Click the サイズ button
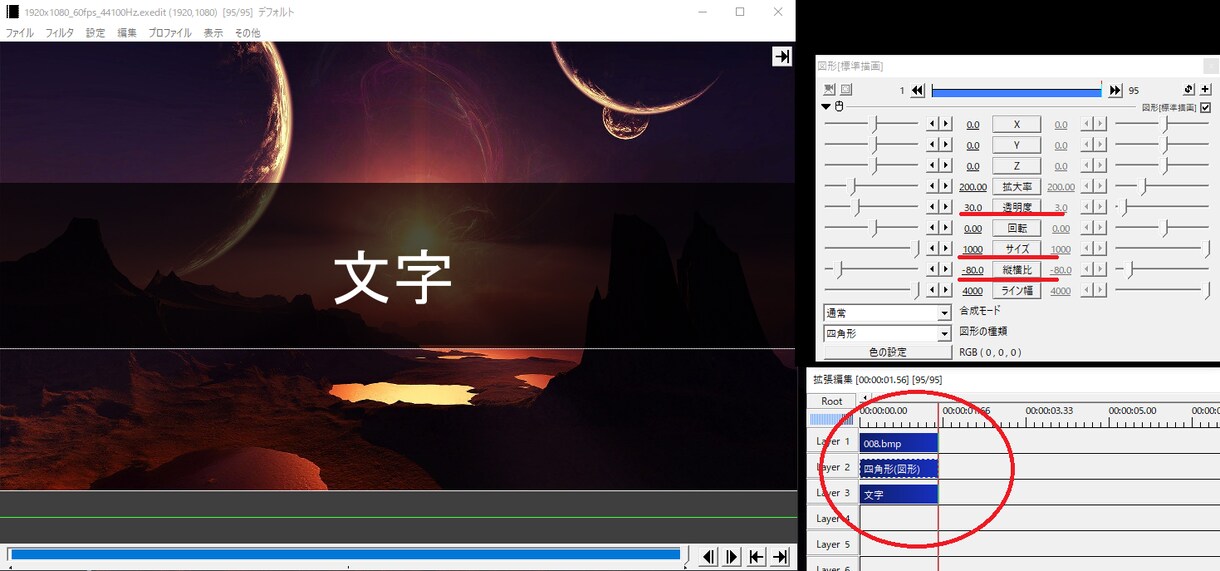This screenshot has width=1220, height=571. tap(1017, 249)
